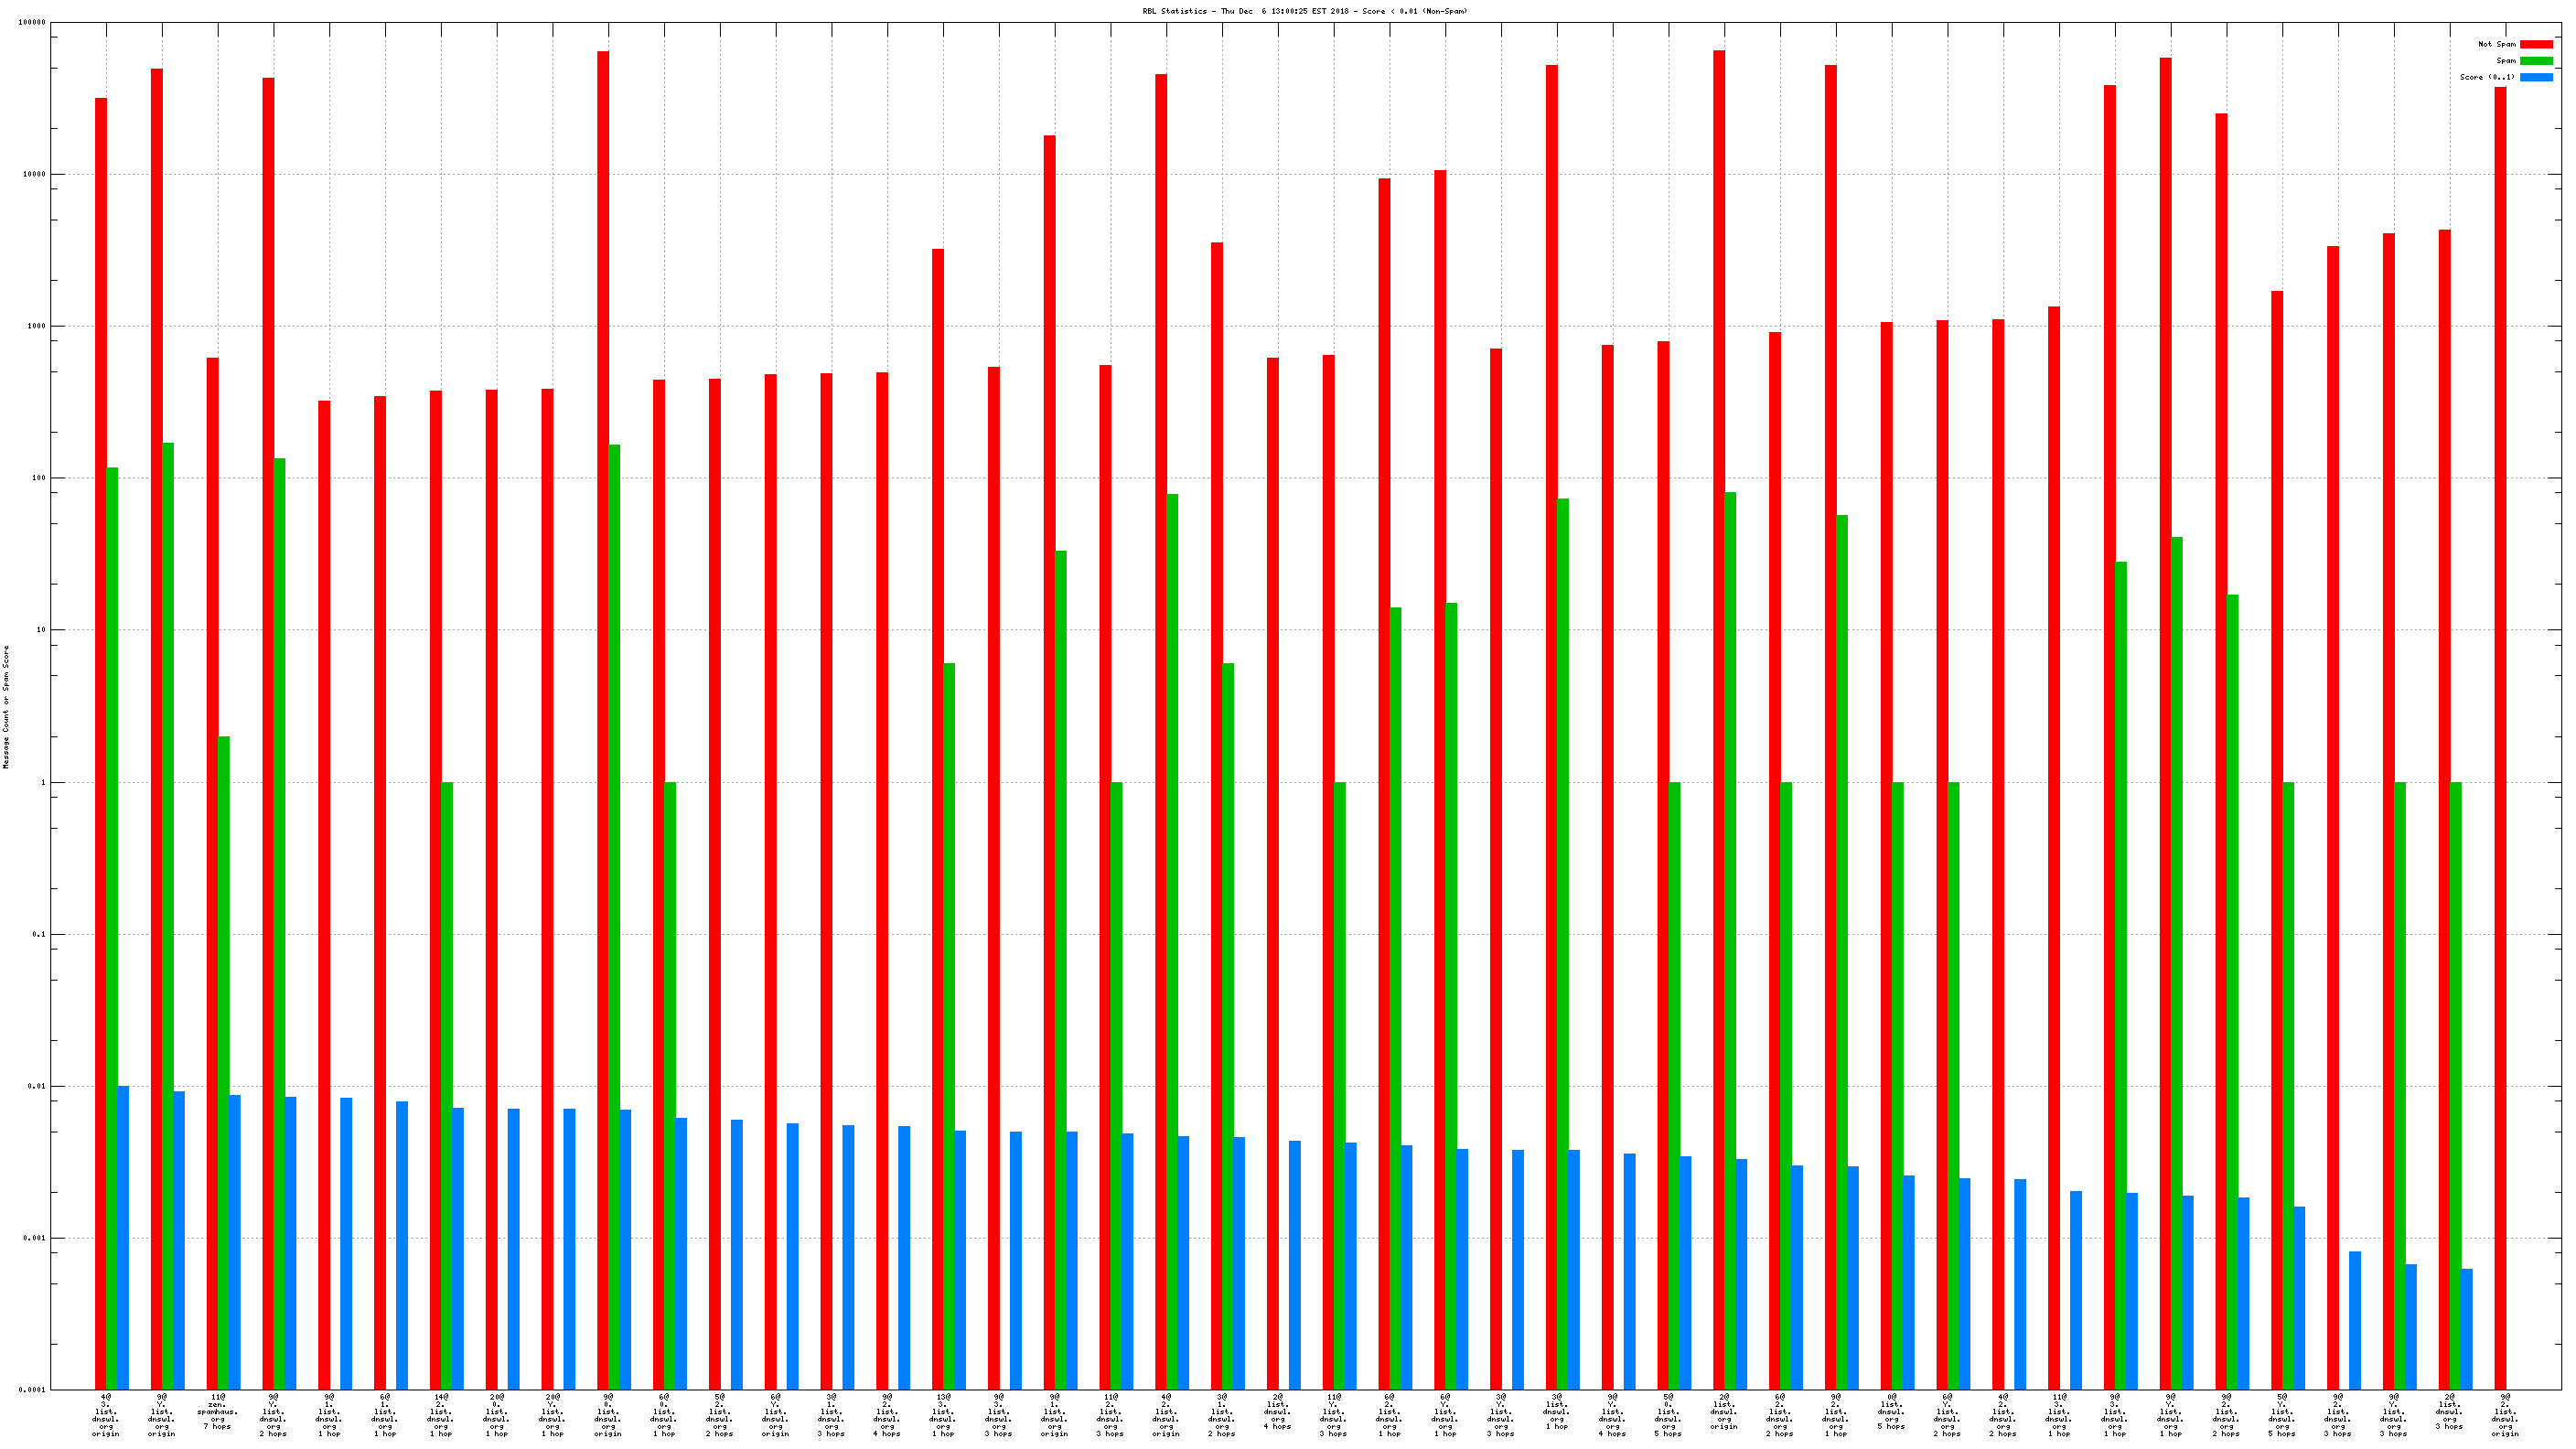
Task: Click the first x-axis label '4@ 3.list.dnswl.org origin'
Action: tap(105, 1414)
